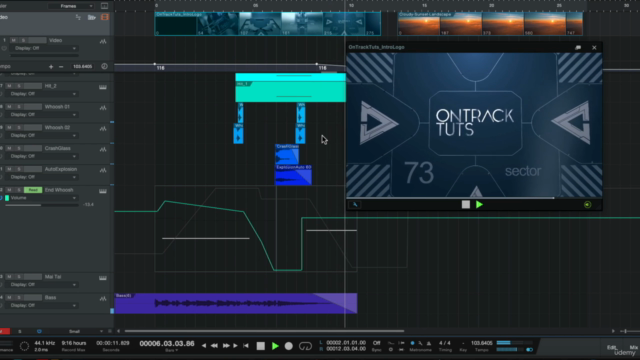The image size is (640, 360).
Task: Click the orange video filmstrip icon
Action: [x=105, y=17]
